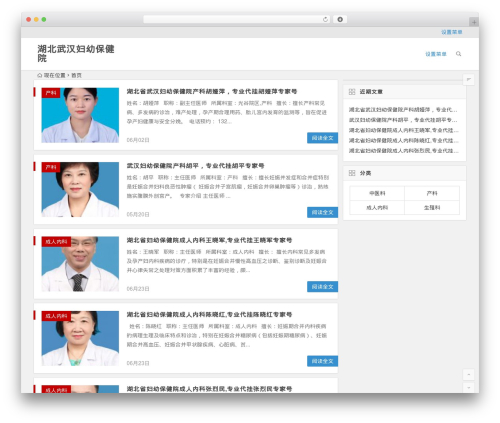
Task: Select the 中医科 category
Action: (377, 193)
